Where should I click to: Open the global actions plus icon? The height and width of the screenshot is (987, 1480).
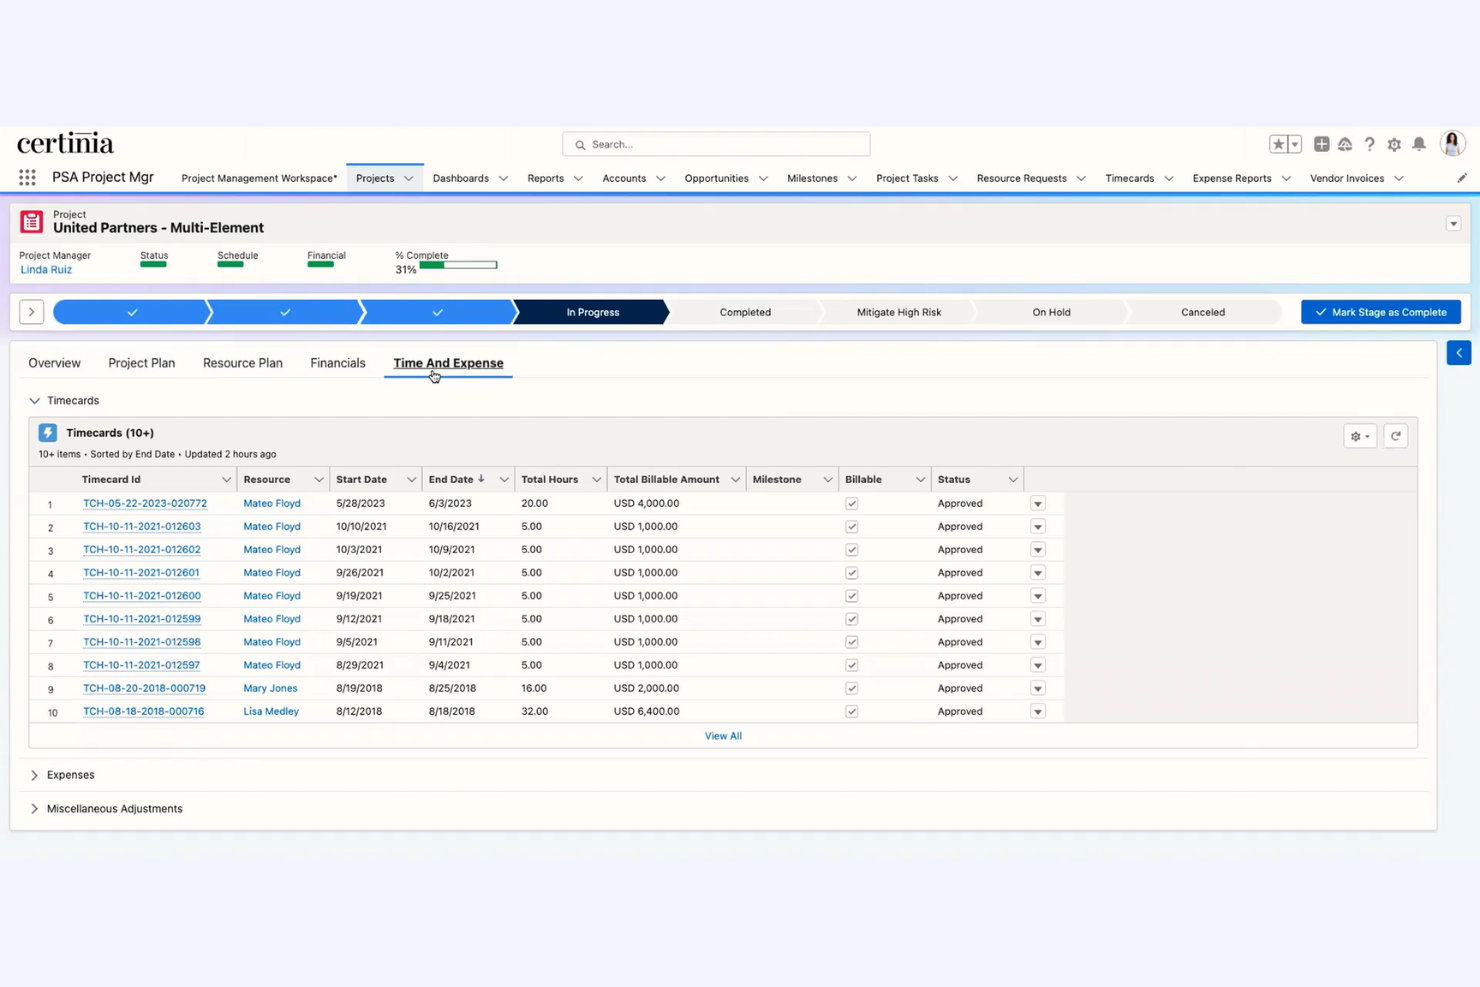1321,144
